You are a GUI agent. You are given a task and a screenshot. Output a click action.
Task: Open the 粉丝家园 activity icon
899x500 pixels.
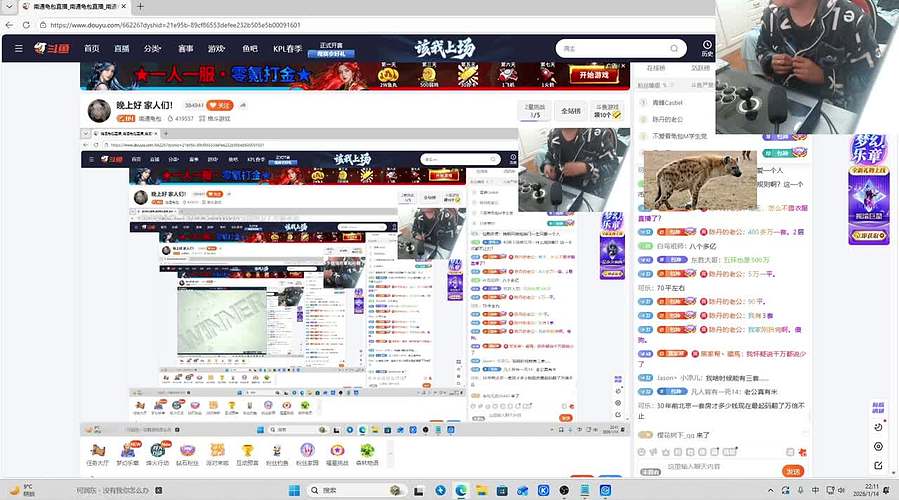(x=307, y=454)
